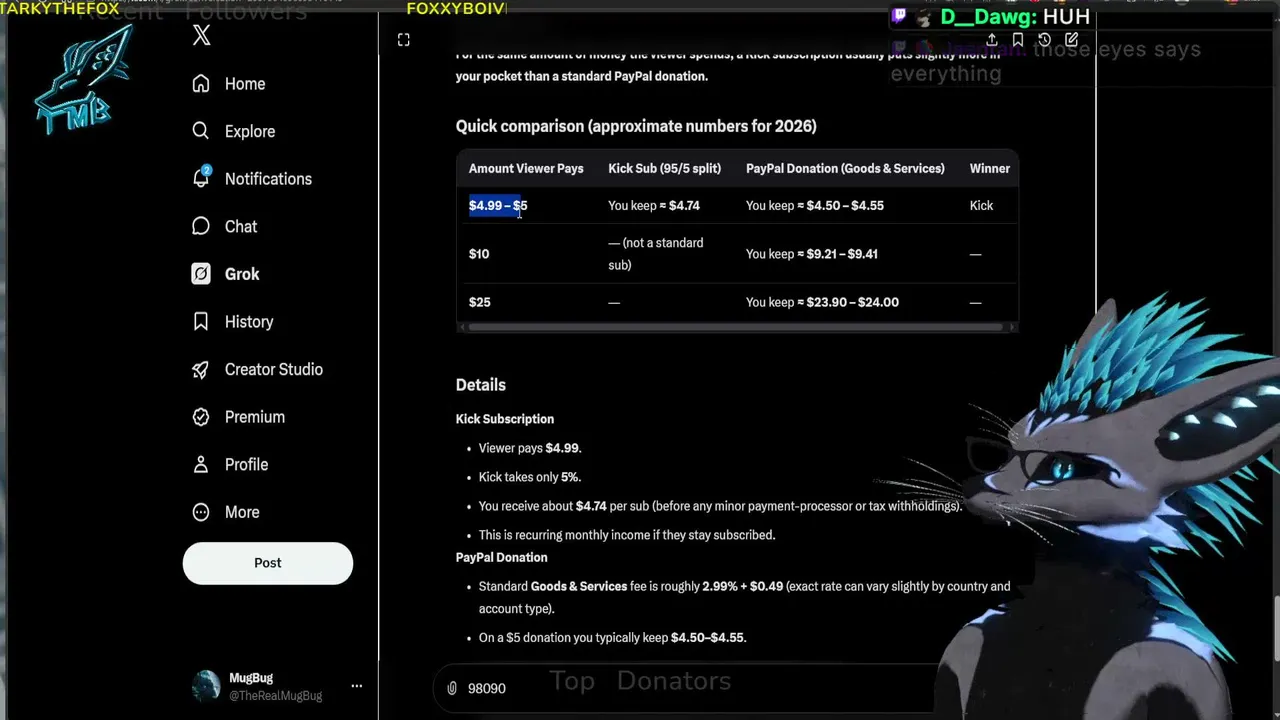Start a new Grok chat
This screenshot has width=1280, height=720.
(1071, 40)
